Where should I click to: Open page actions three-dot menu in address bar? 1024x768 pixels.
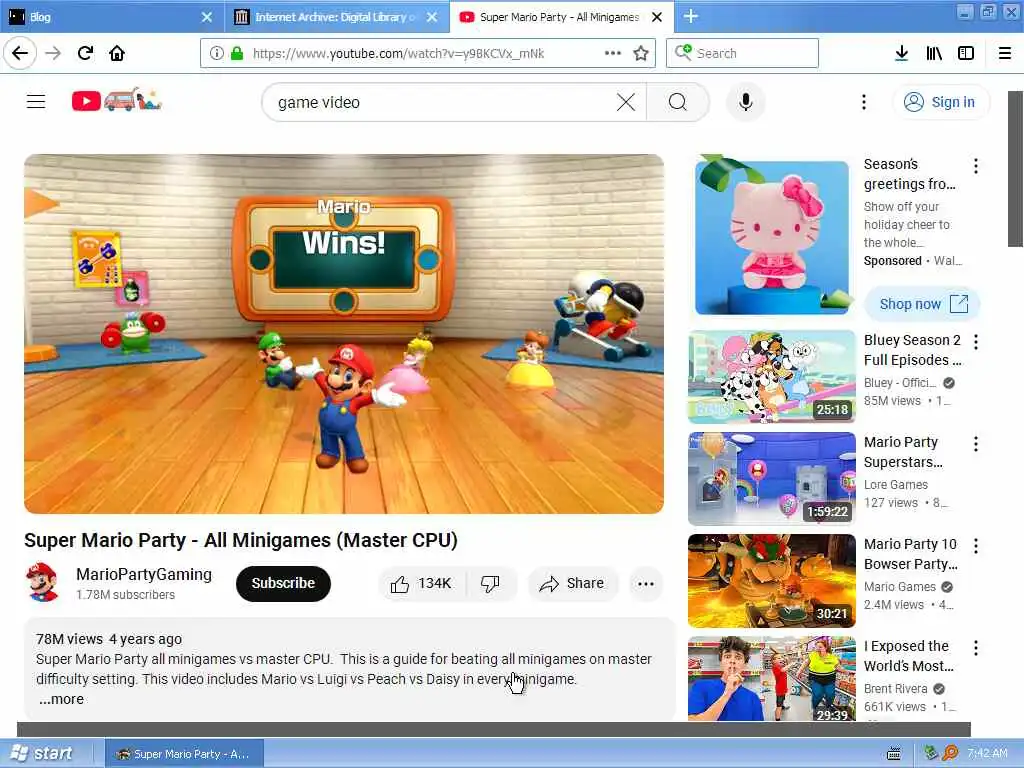point(613,53)
